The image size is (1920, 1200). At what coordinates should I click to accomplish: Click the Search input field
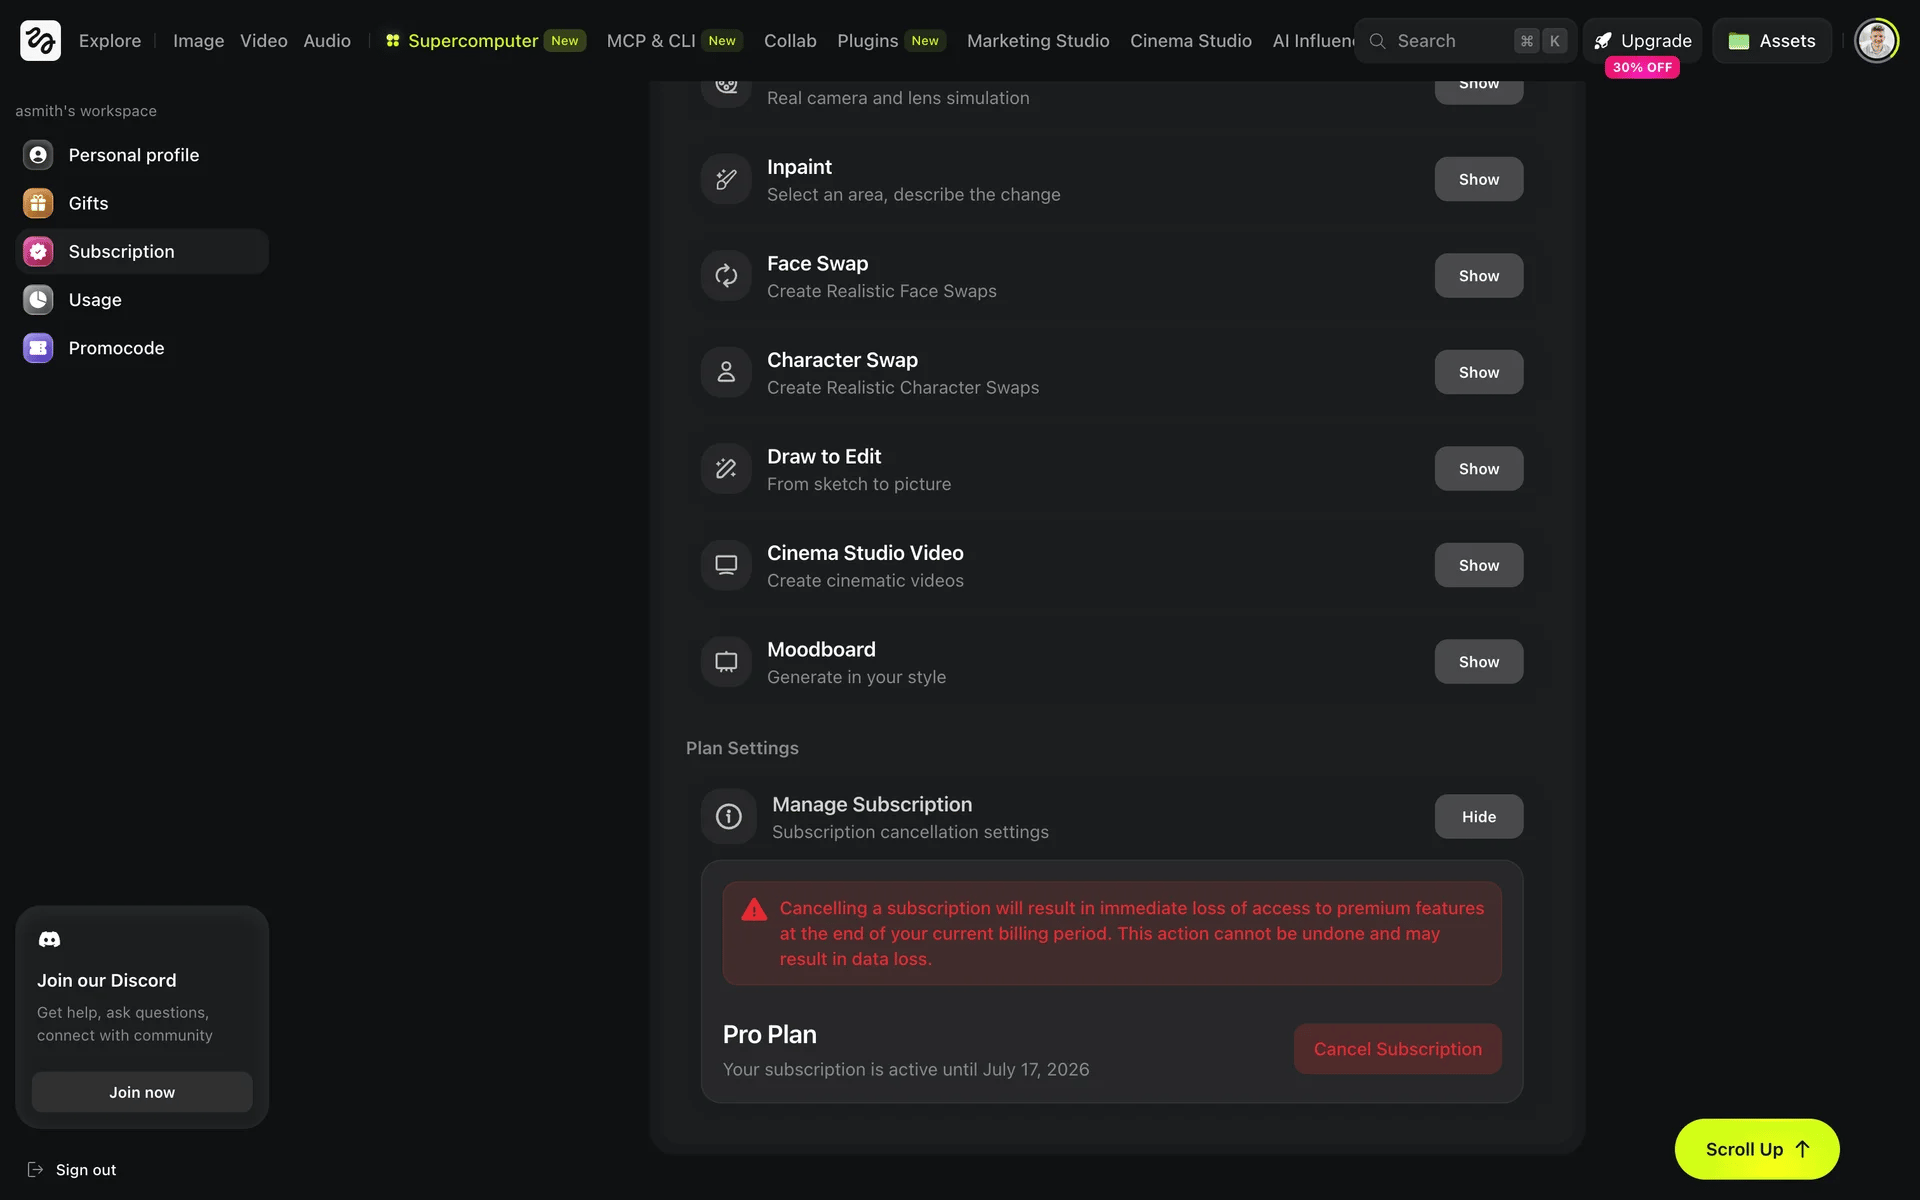pos(1466,41)
